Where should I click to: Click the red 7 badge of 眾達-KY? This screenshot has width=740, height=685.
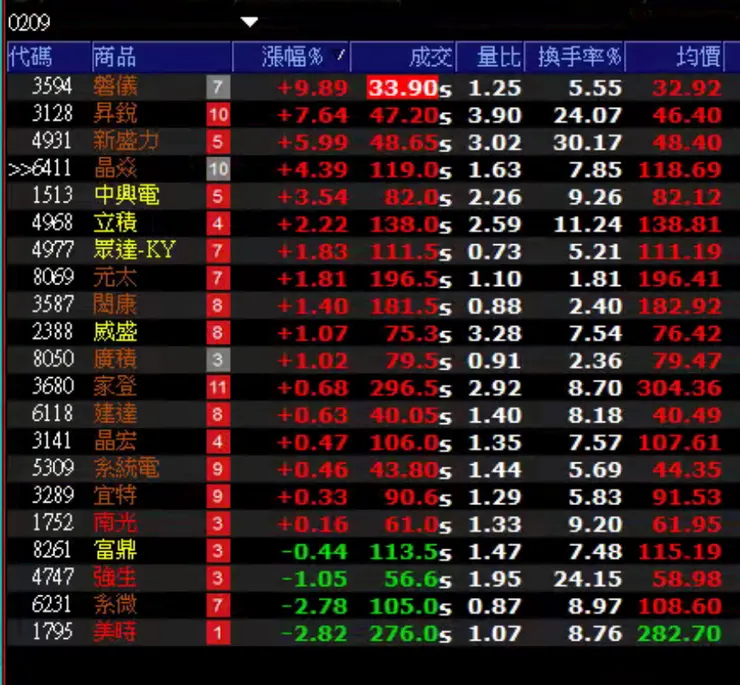[x=218, y=251]
